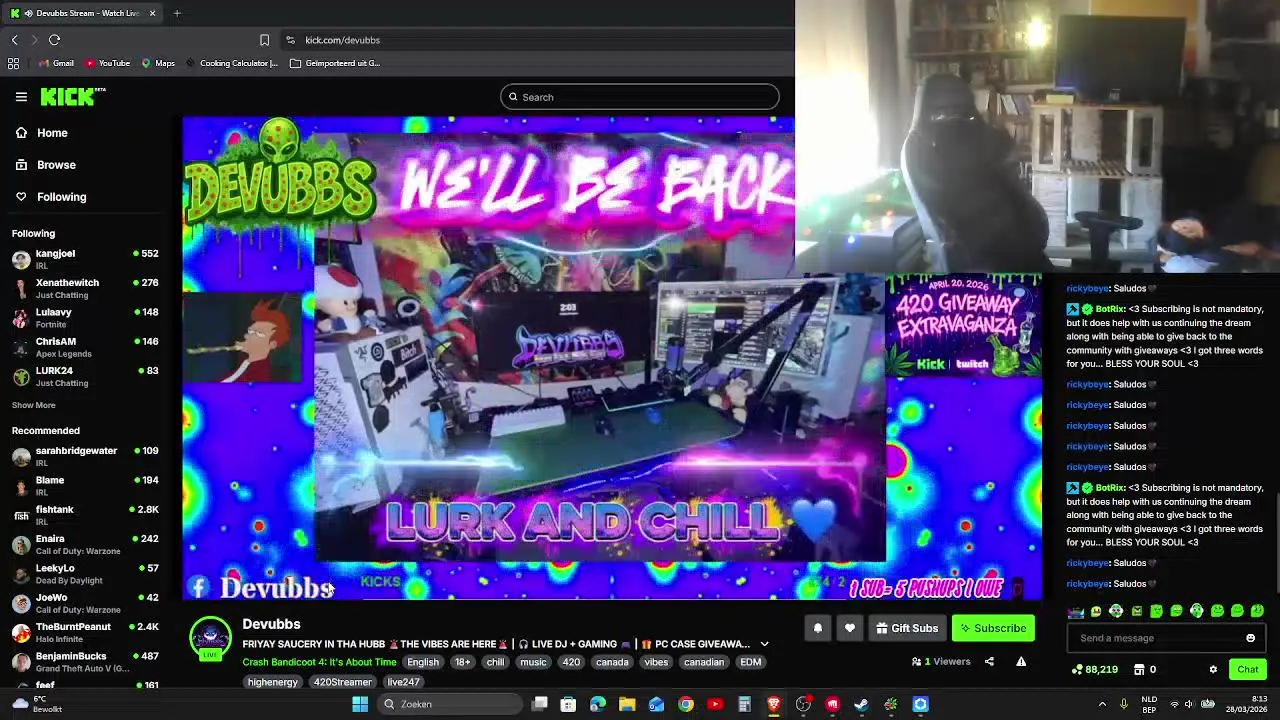Follow the channel with the heart button

(849, 628)
